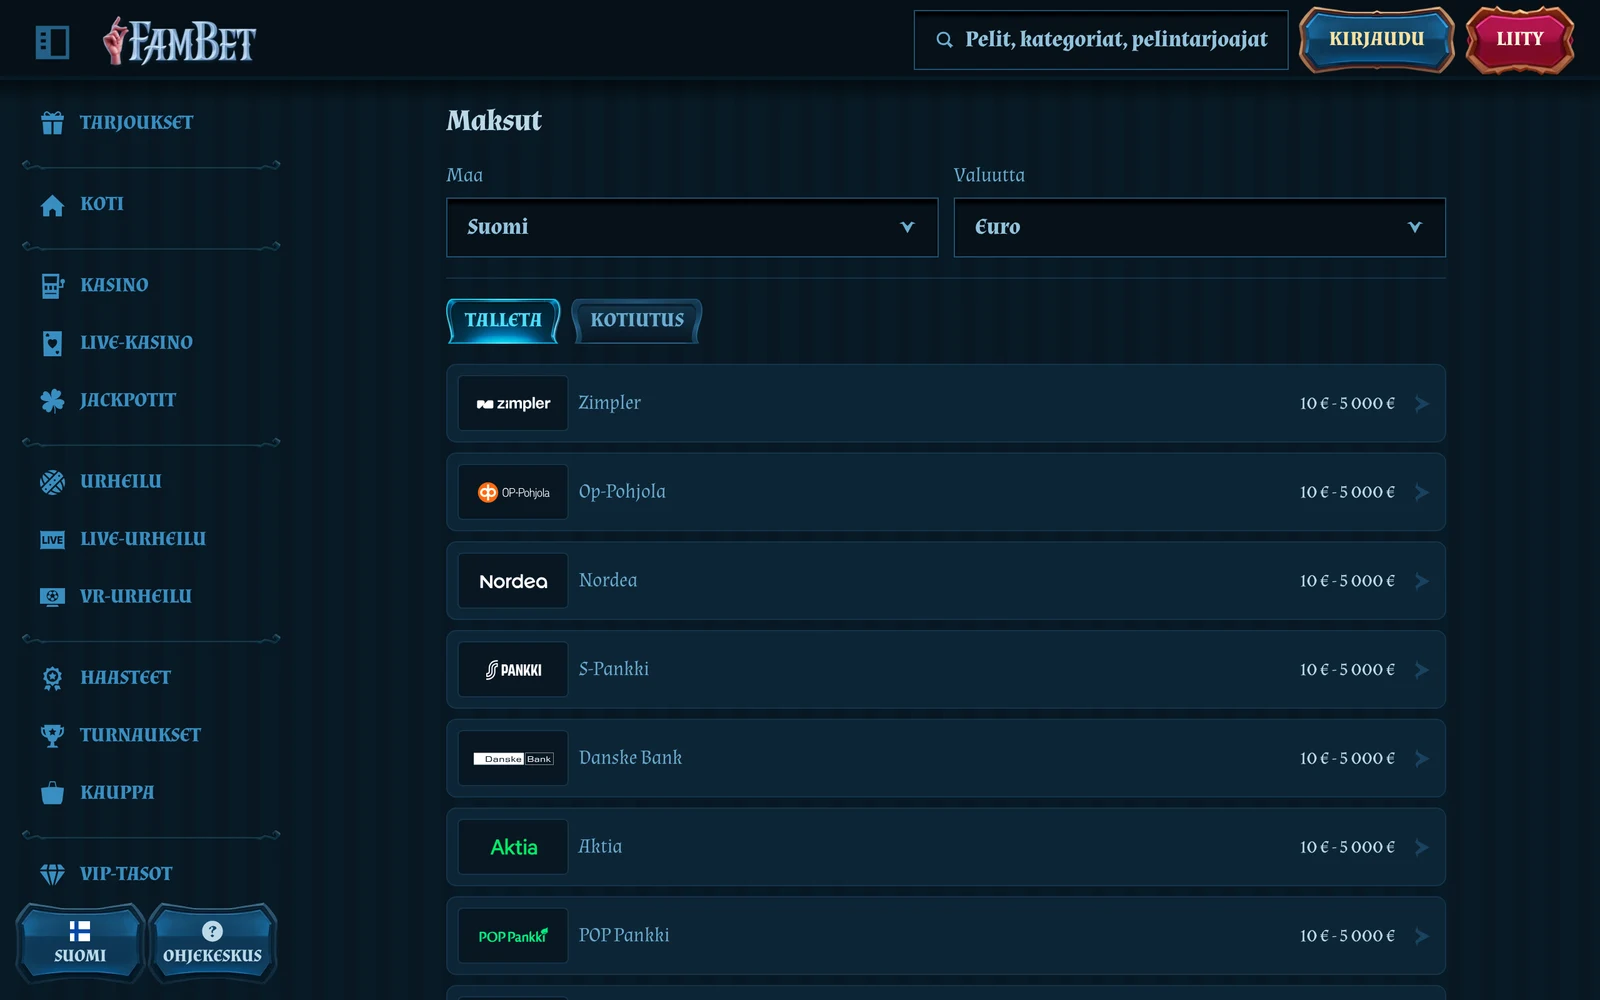Focus the Pelit, kategoriat search field
Viewport: 1600px width, 1000px height.
point(1101,40)
